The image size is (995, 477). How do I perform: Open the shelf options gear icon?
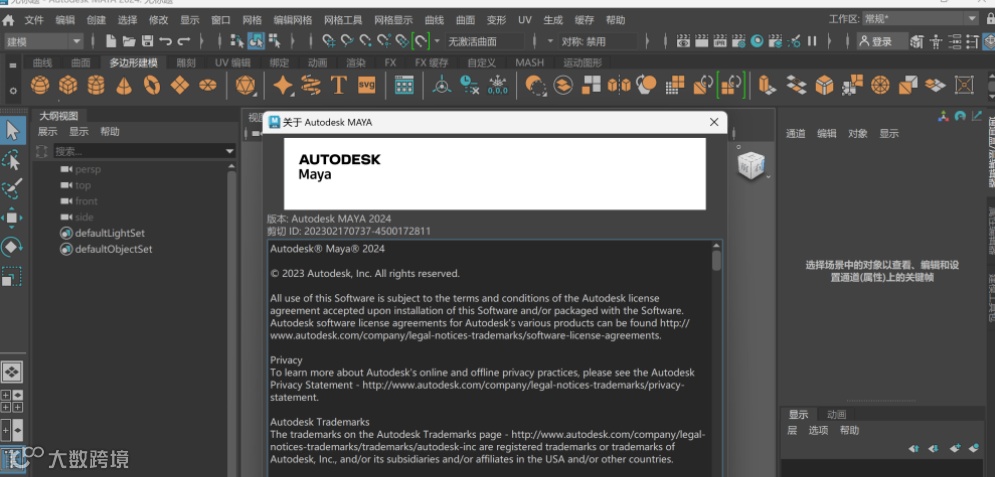point(13,92)
